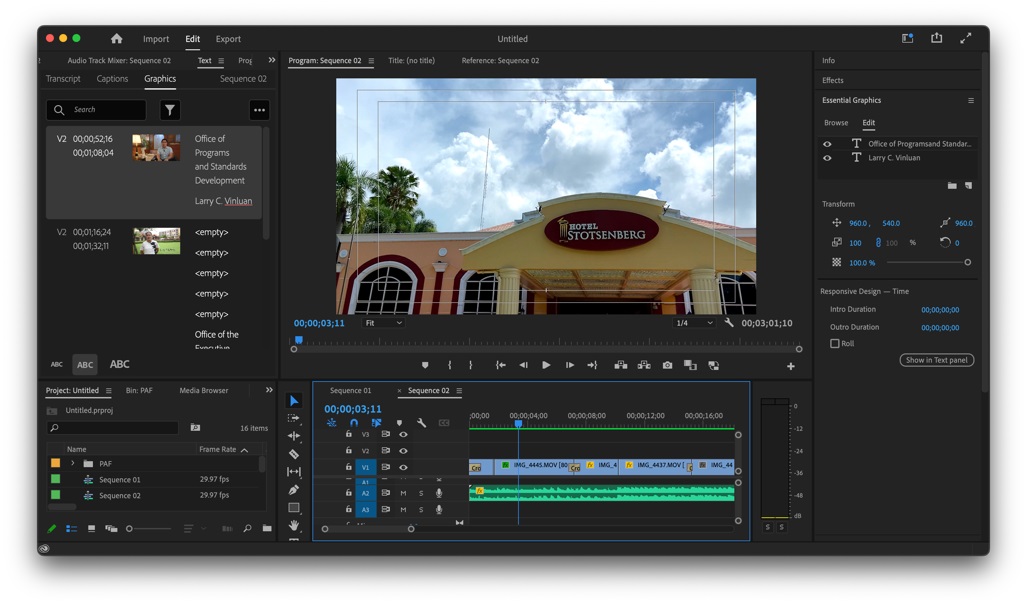Click Show in Text panel button

(x=937, y=360)
